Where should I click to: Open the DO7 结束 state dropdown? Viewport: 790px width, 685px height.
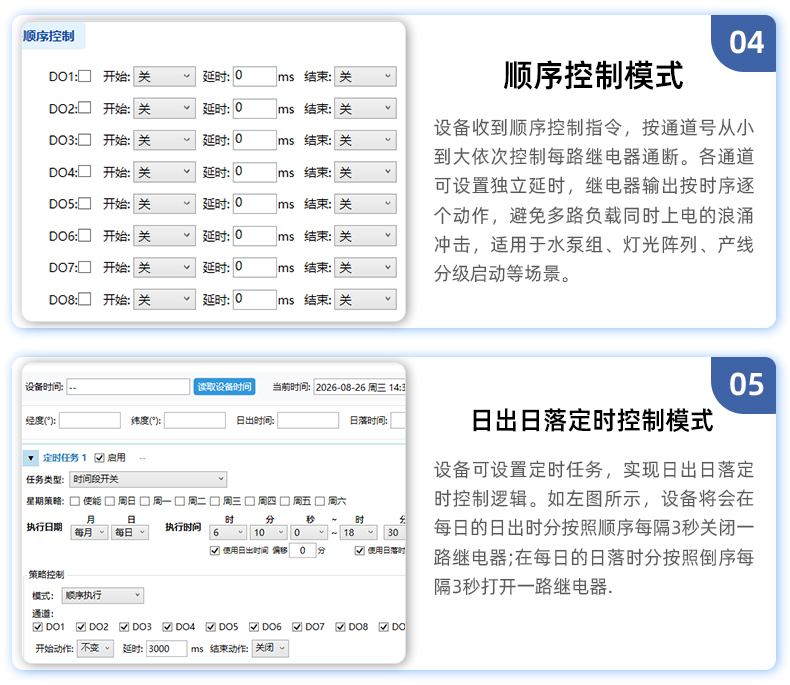[x=365, y=267]
